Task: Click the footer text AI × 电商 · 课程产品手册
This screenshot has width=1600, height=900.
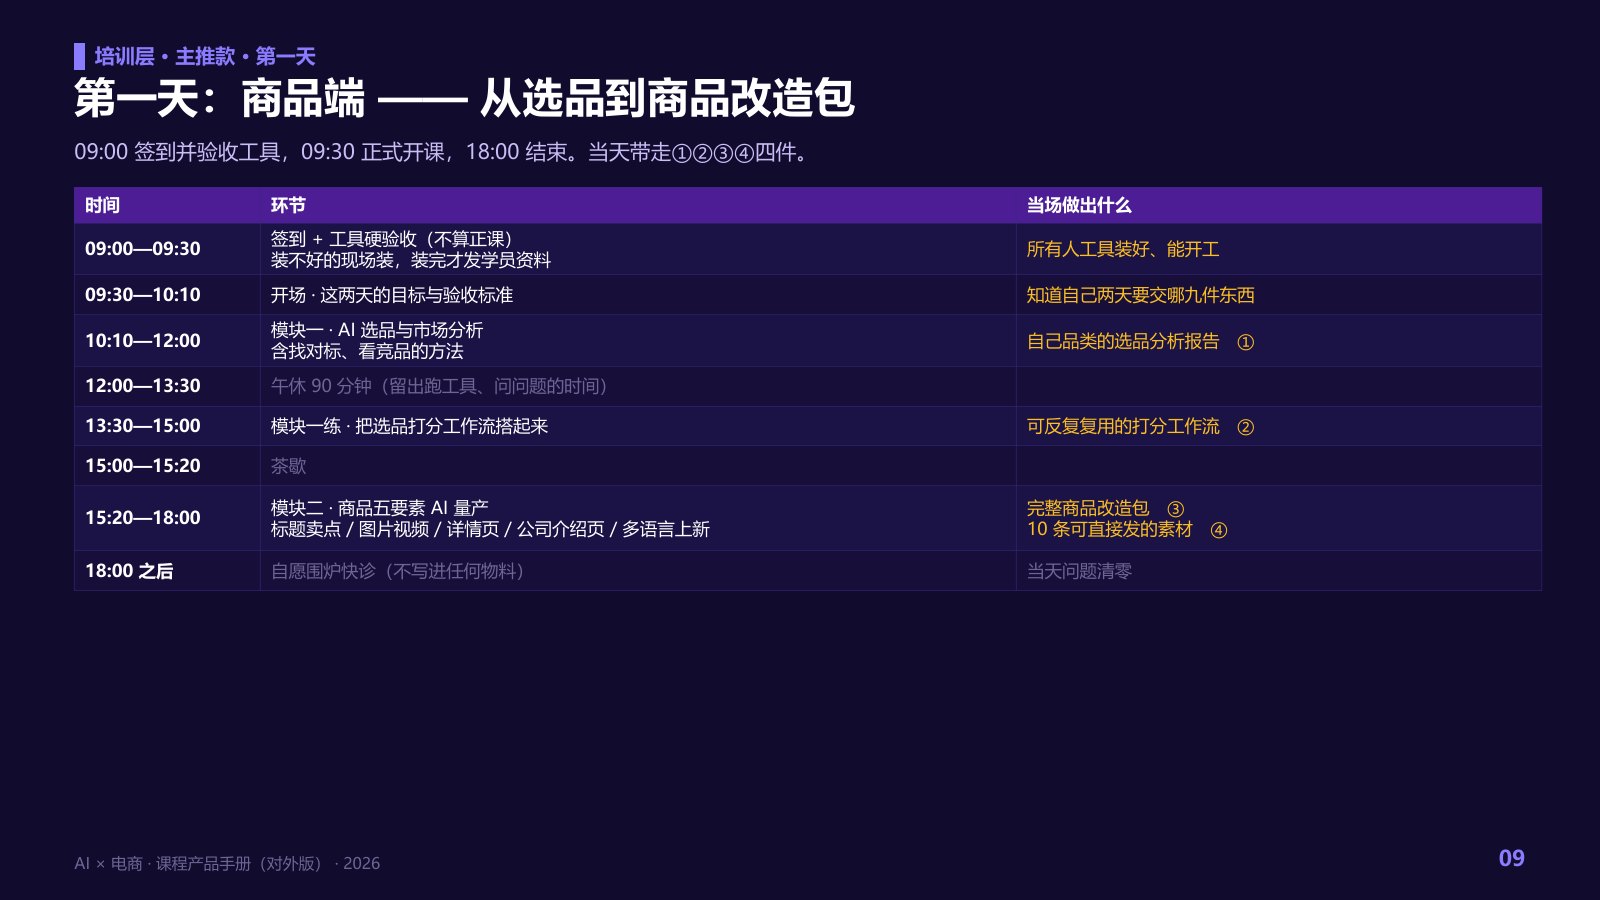Action: point(227,863)
